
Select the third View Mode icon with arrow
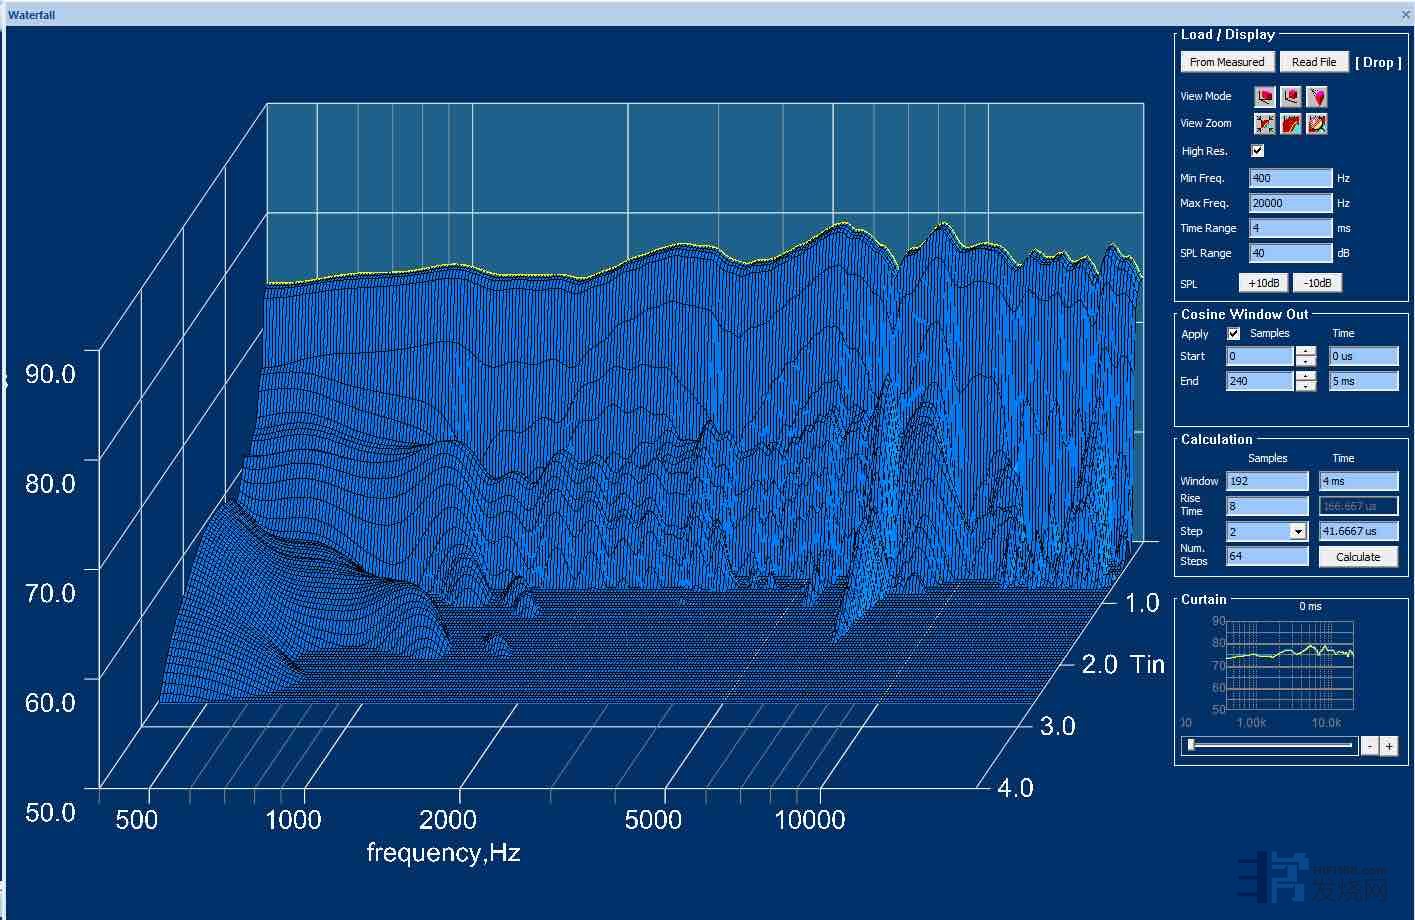coord(1317,97)
